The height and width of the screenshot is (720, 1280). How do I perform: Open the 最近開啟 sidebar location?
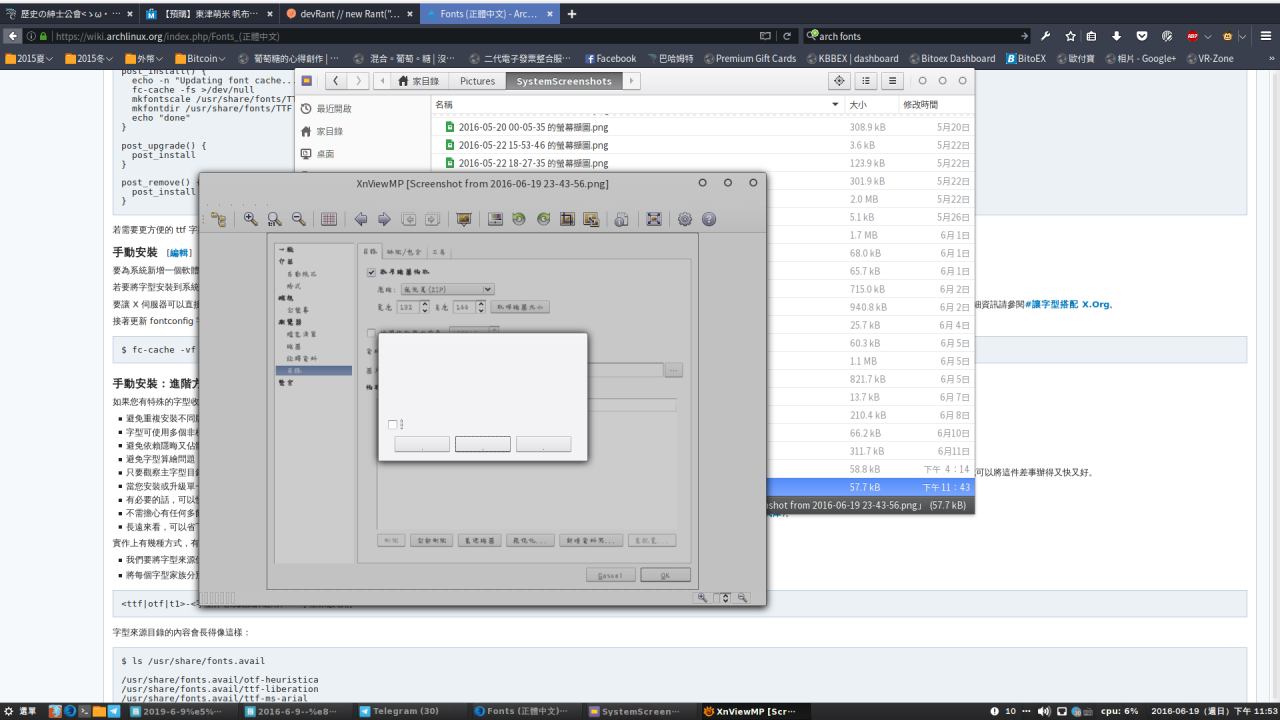pos(333,108)
